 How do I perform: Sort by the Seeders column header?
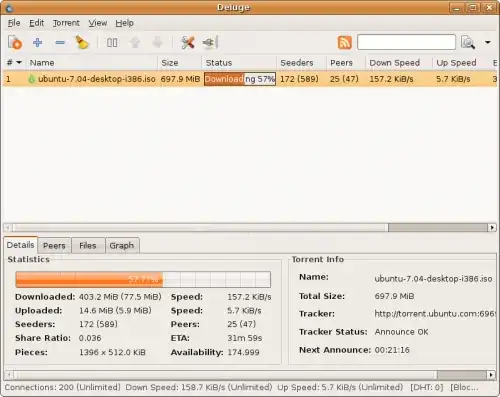tap(301, 63)
